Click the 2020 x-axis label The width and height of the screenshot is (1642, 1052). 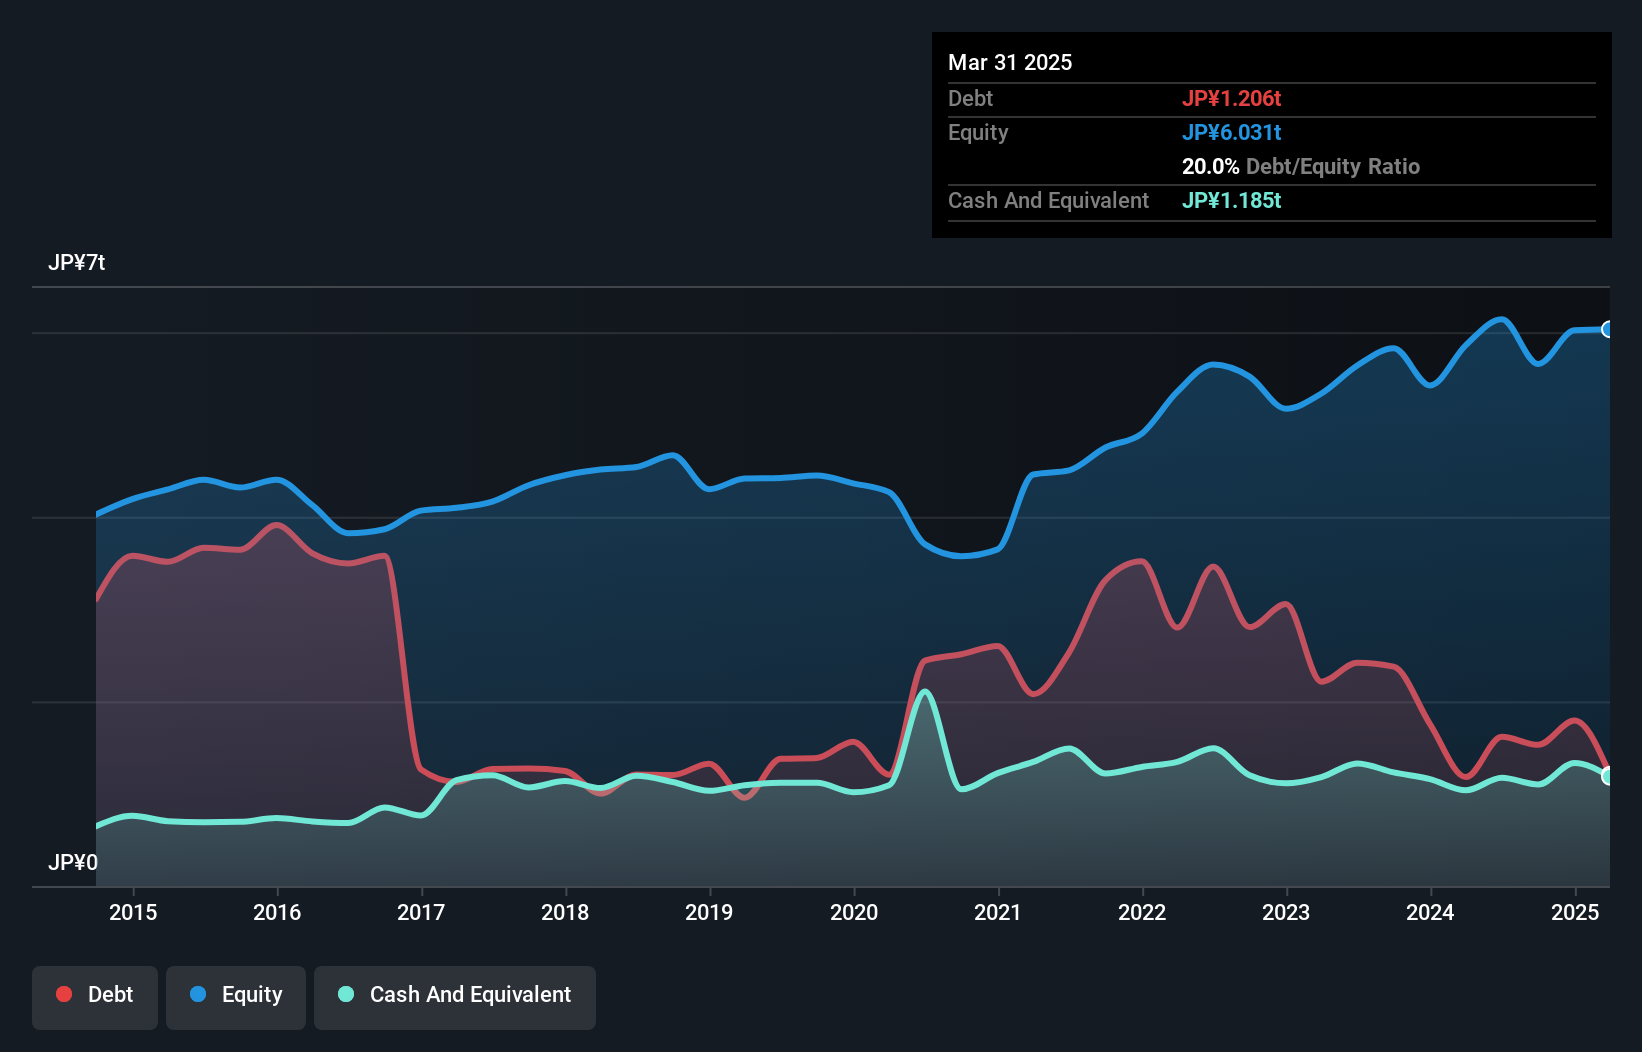(854, 912)
